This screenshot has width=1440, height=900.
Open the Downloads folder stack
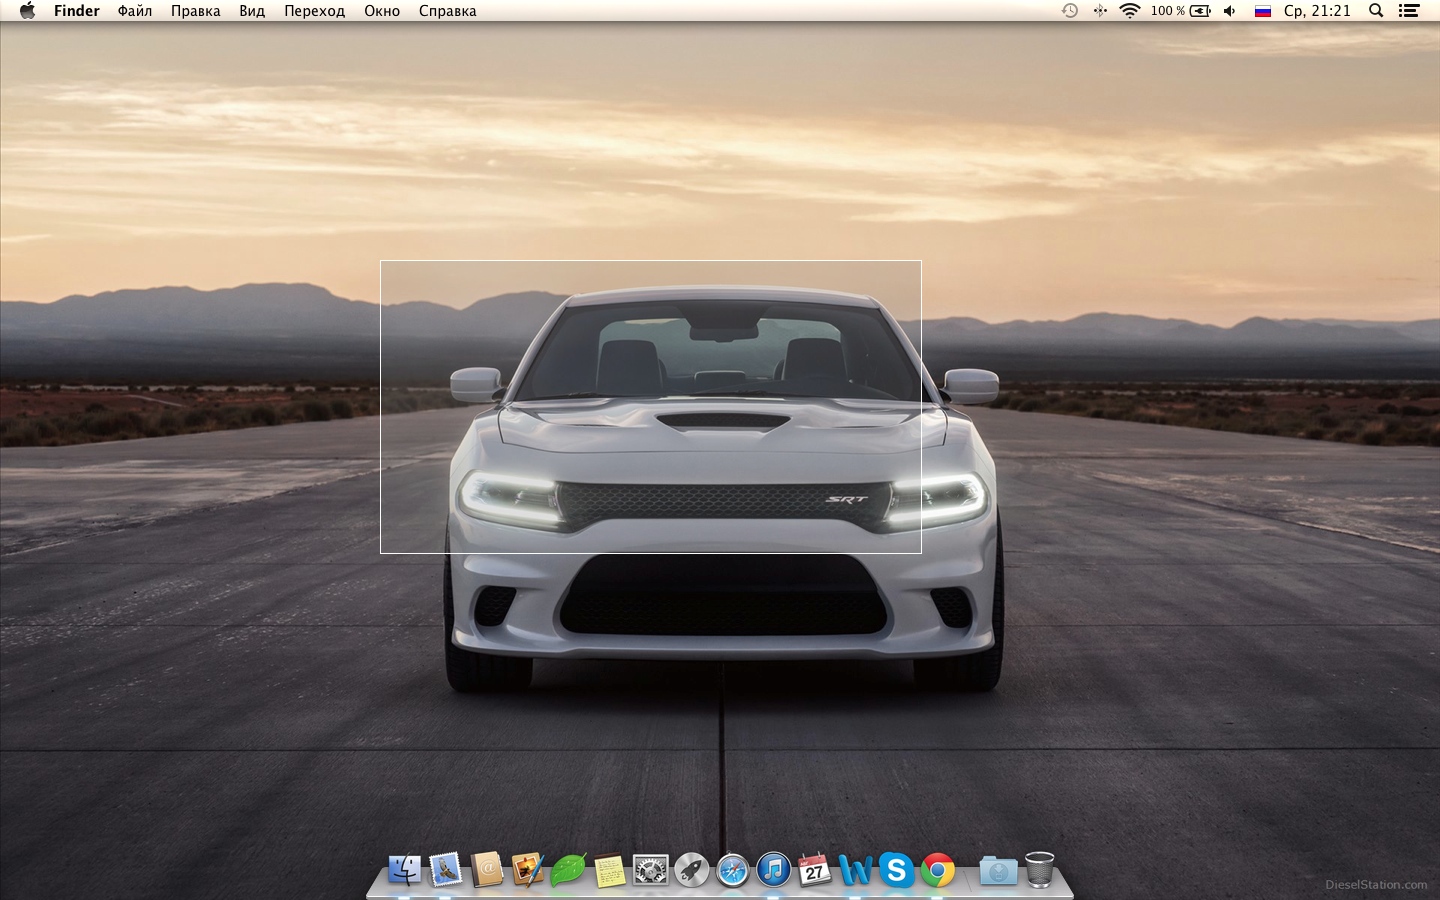(x=997, y=871)
